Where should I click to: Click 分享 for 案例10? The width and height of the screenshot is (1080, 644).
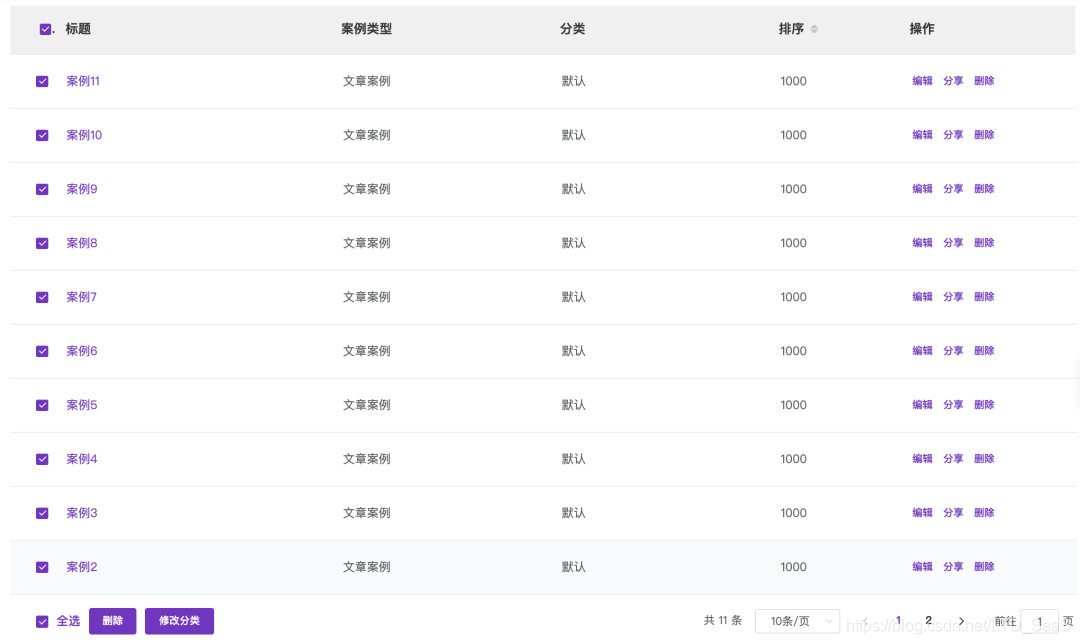point(953,134)
